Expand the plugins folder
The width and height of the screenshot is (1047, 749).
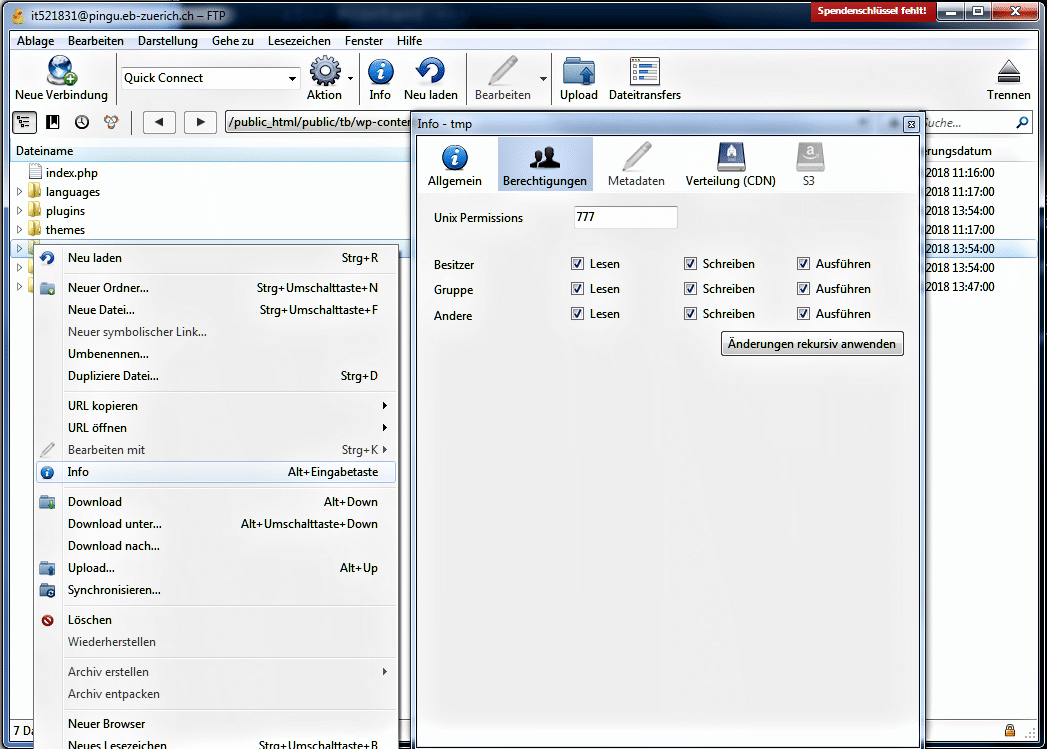coord(20,210)
